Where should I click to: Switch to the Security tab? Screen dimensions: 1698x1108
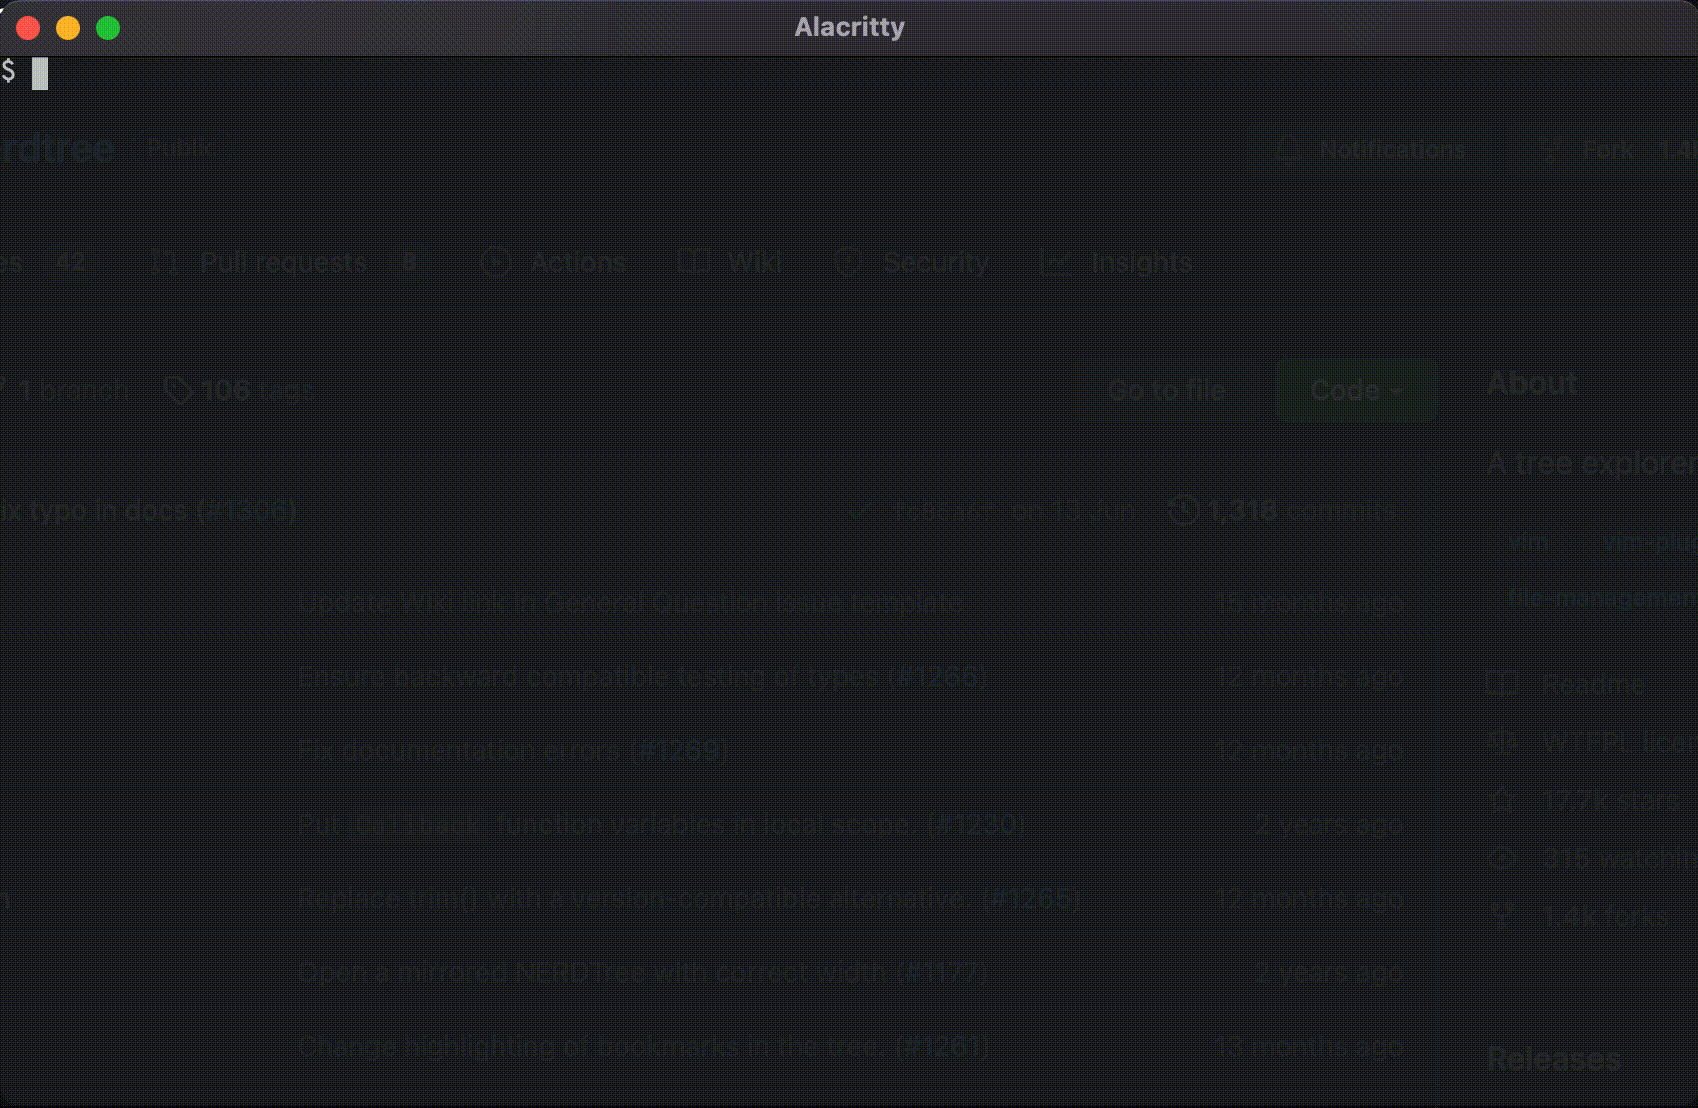point(936,262)
